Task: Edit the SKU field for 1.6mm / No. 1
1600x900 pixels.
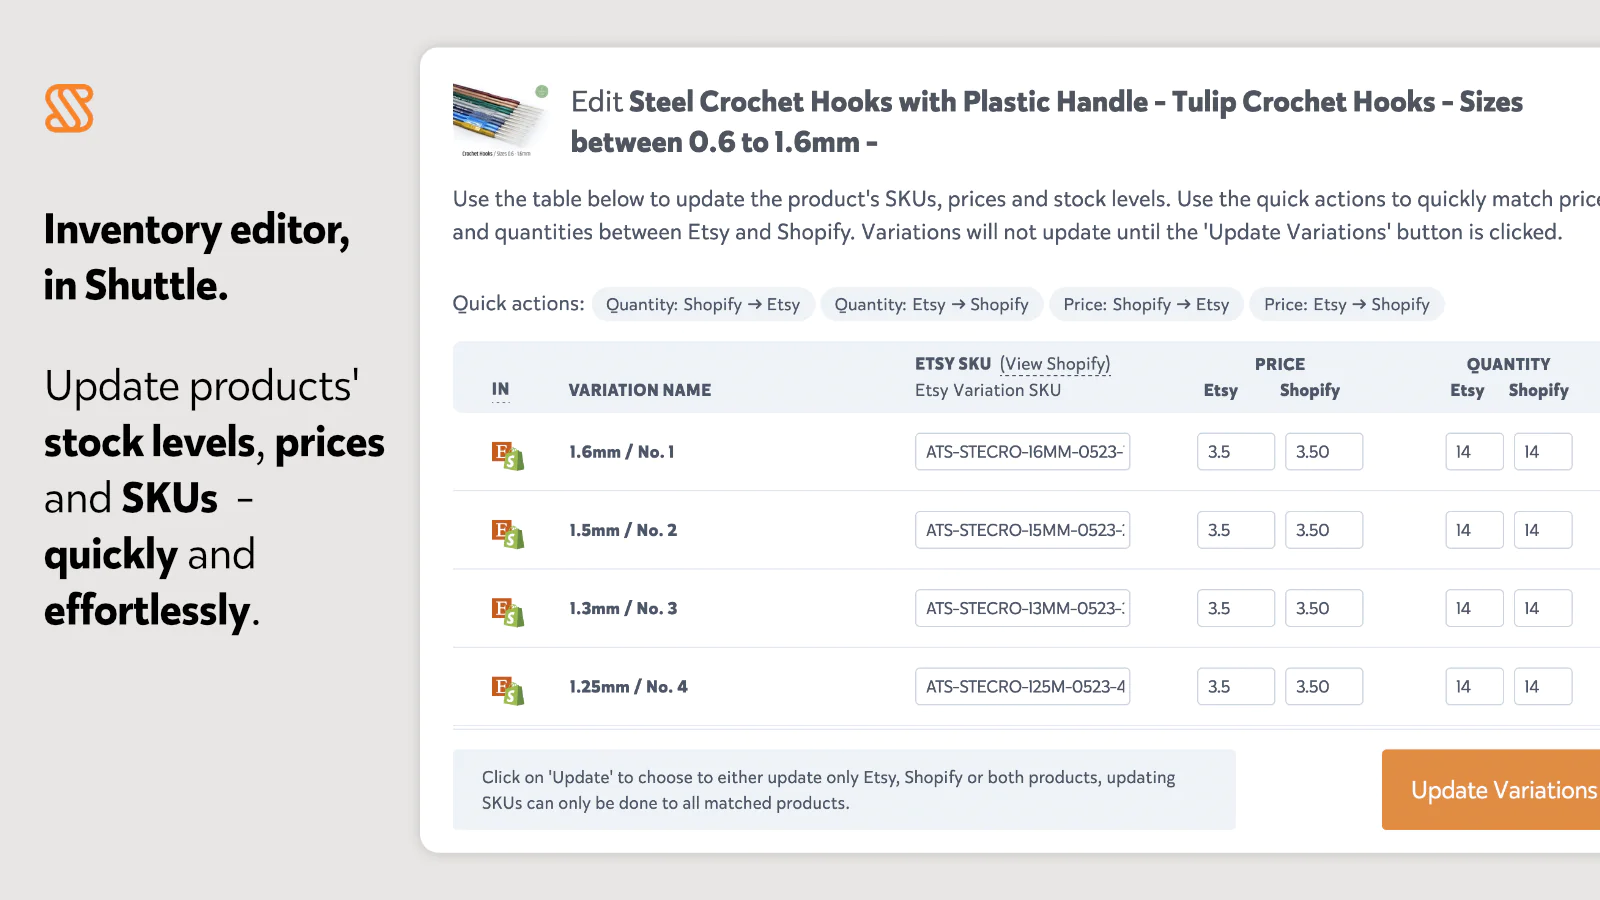Action: [1022, 452]
